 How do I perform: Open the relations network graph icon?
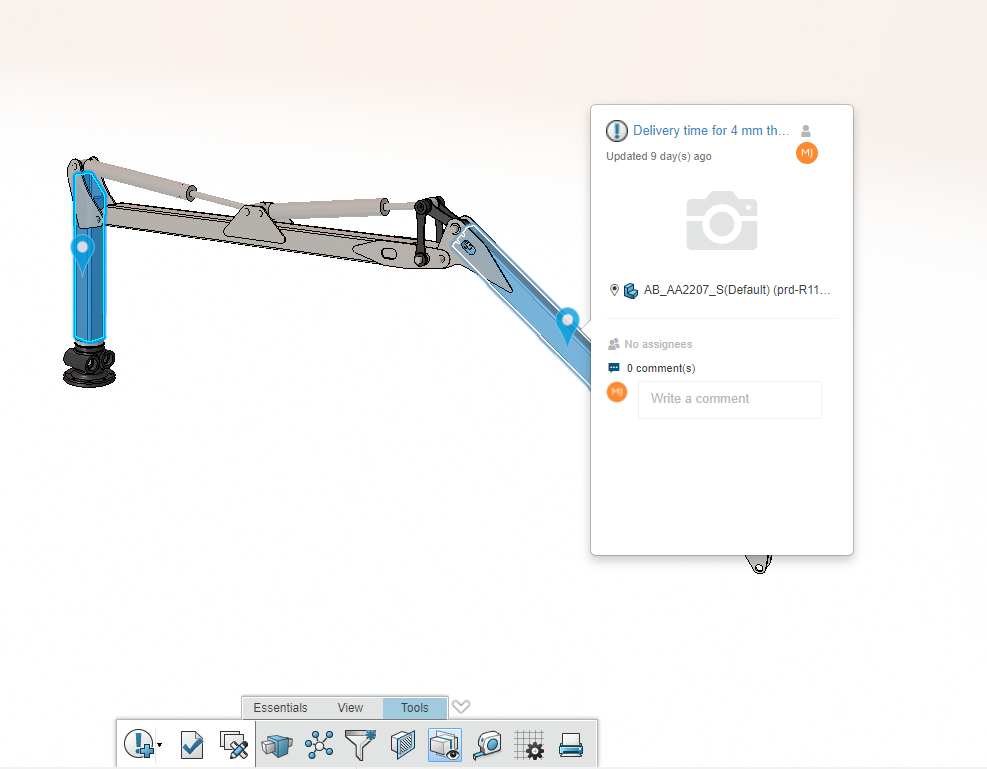point(319,744)
